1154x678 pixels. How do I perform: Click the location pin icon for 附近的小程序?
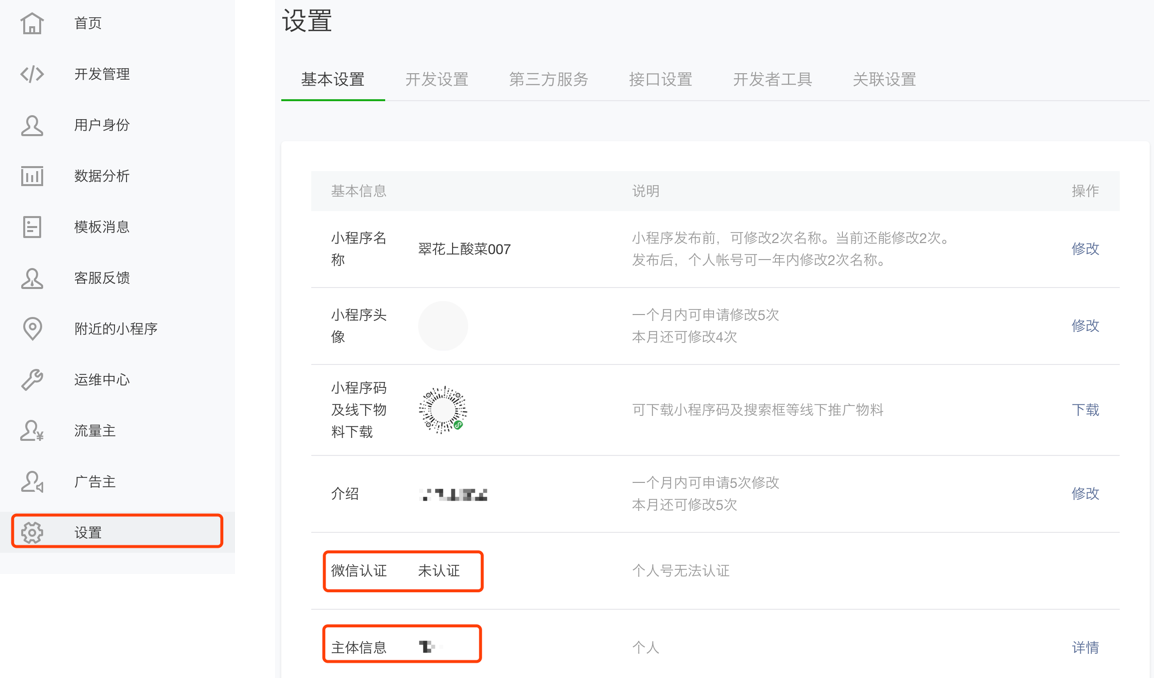pos(32,329)
